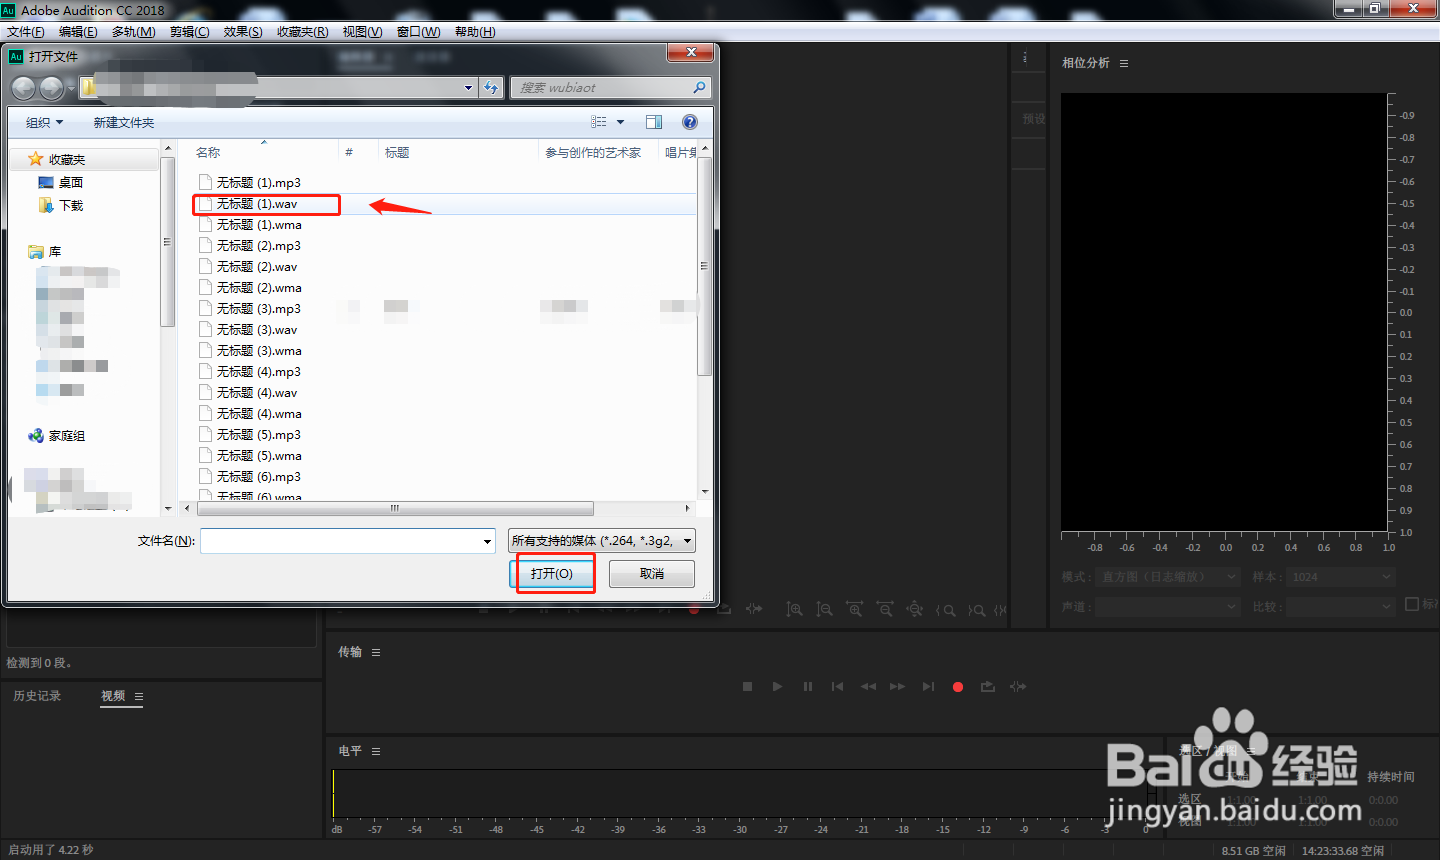
Task: Sort by Name column header
Action: [x=208, y=153]
